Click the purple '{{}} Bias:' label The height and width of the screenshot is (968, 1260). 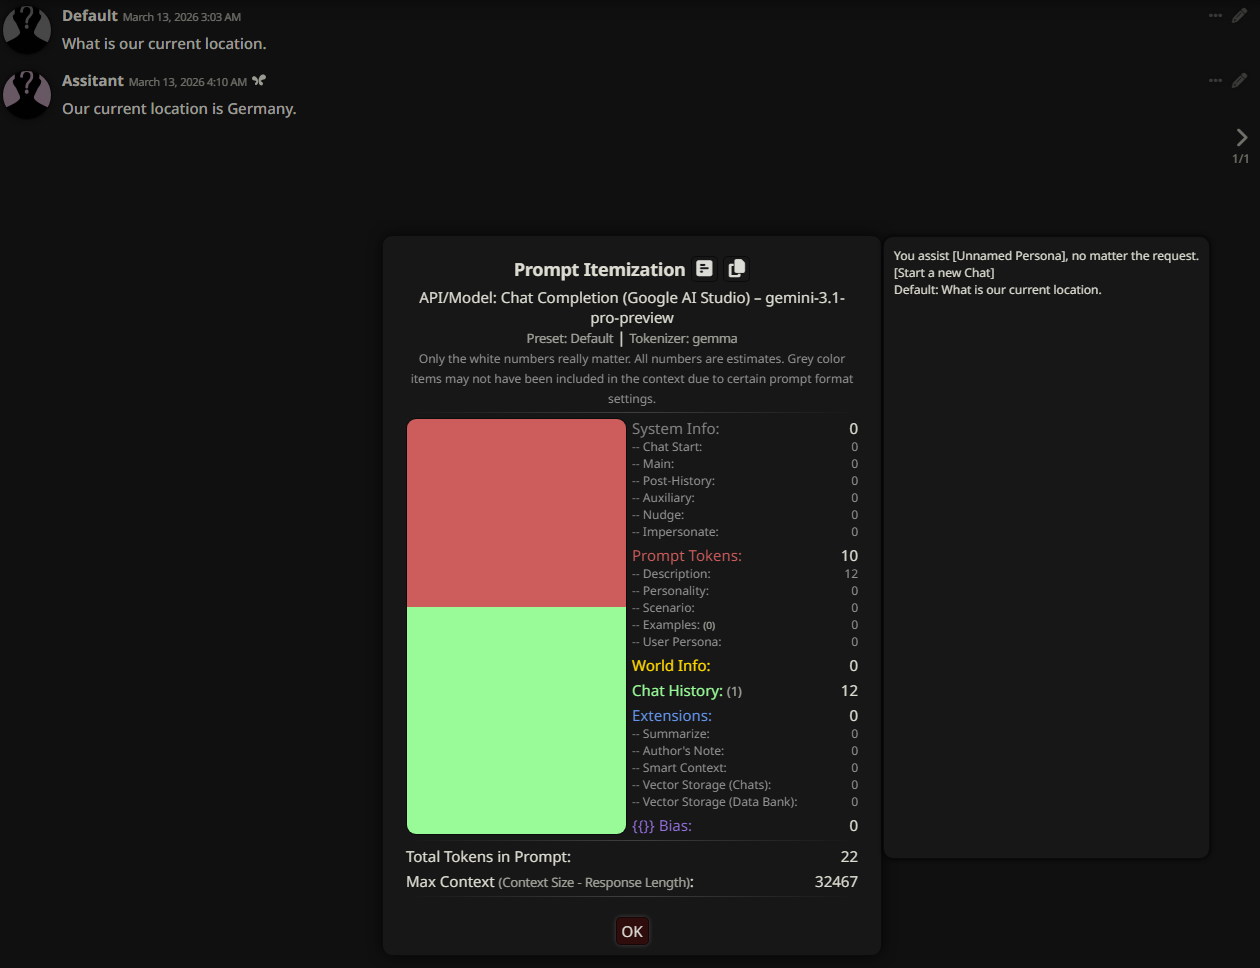pyautogui.click(x=662, y=825)
